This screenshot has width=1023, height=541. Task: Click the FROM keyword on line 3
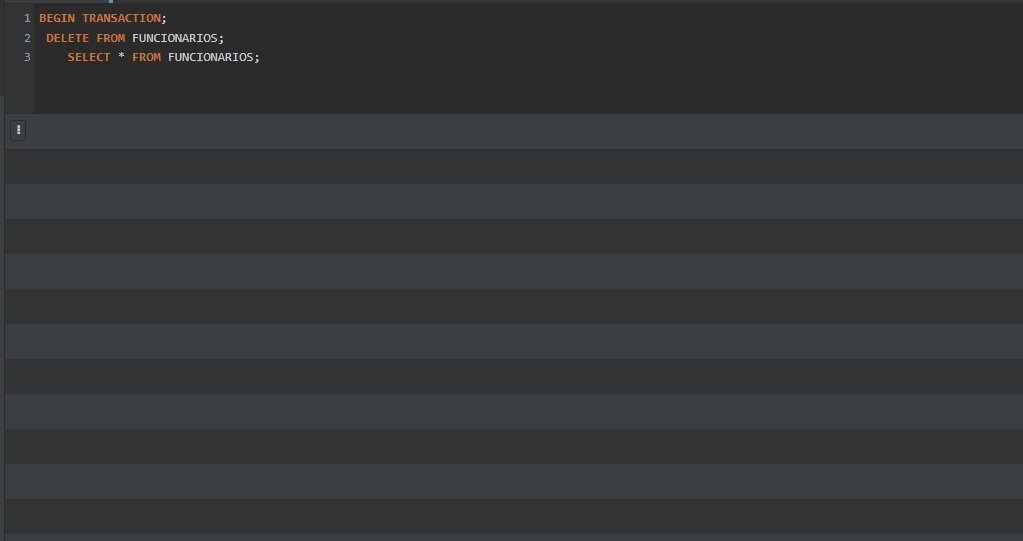coord(147,57)
